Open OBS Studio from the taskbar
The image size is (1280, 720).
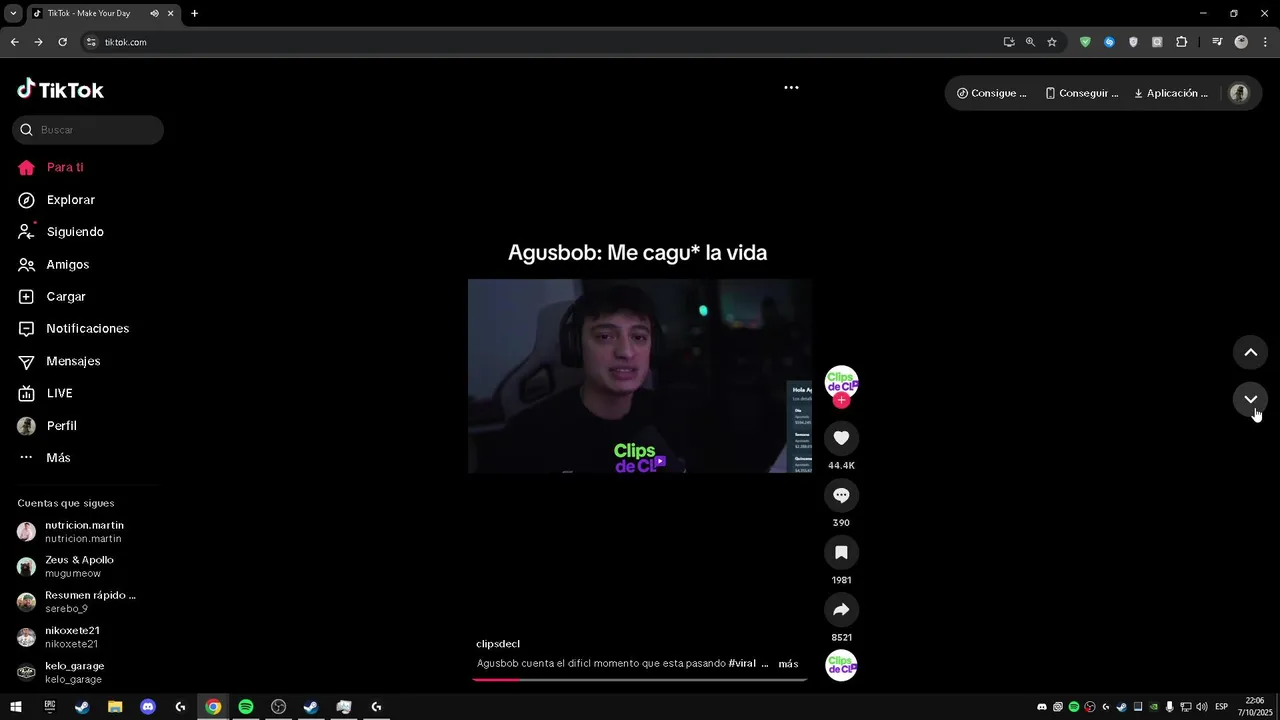[x=279, y=707]
